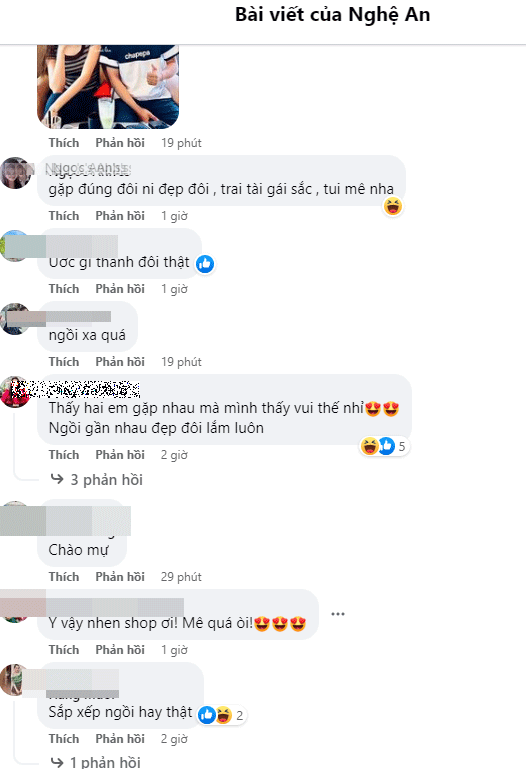Reply to 'Chào mự' comment via Phản hồi

point(120,577)
